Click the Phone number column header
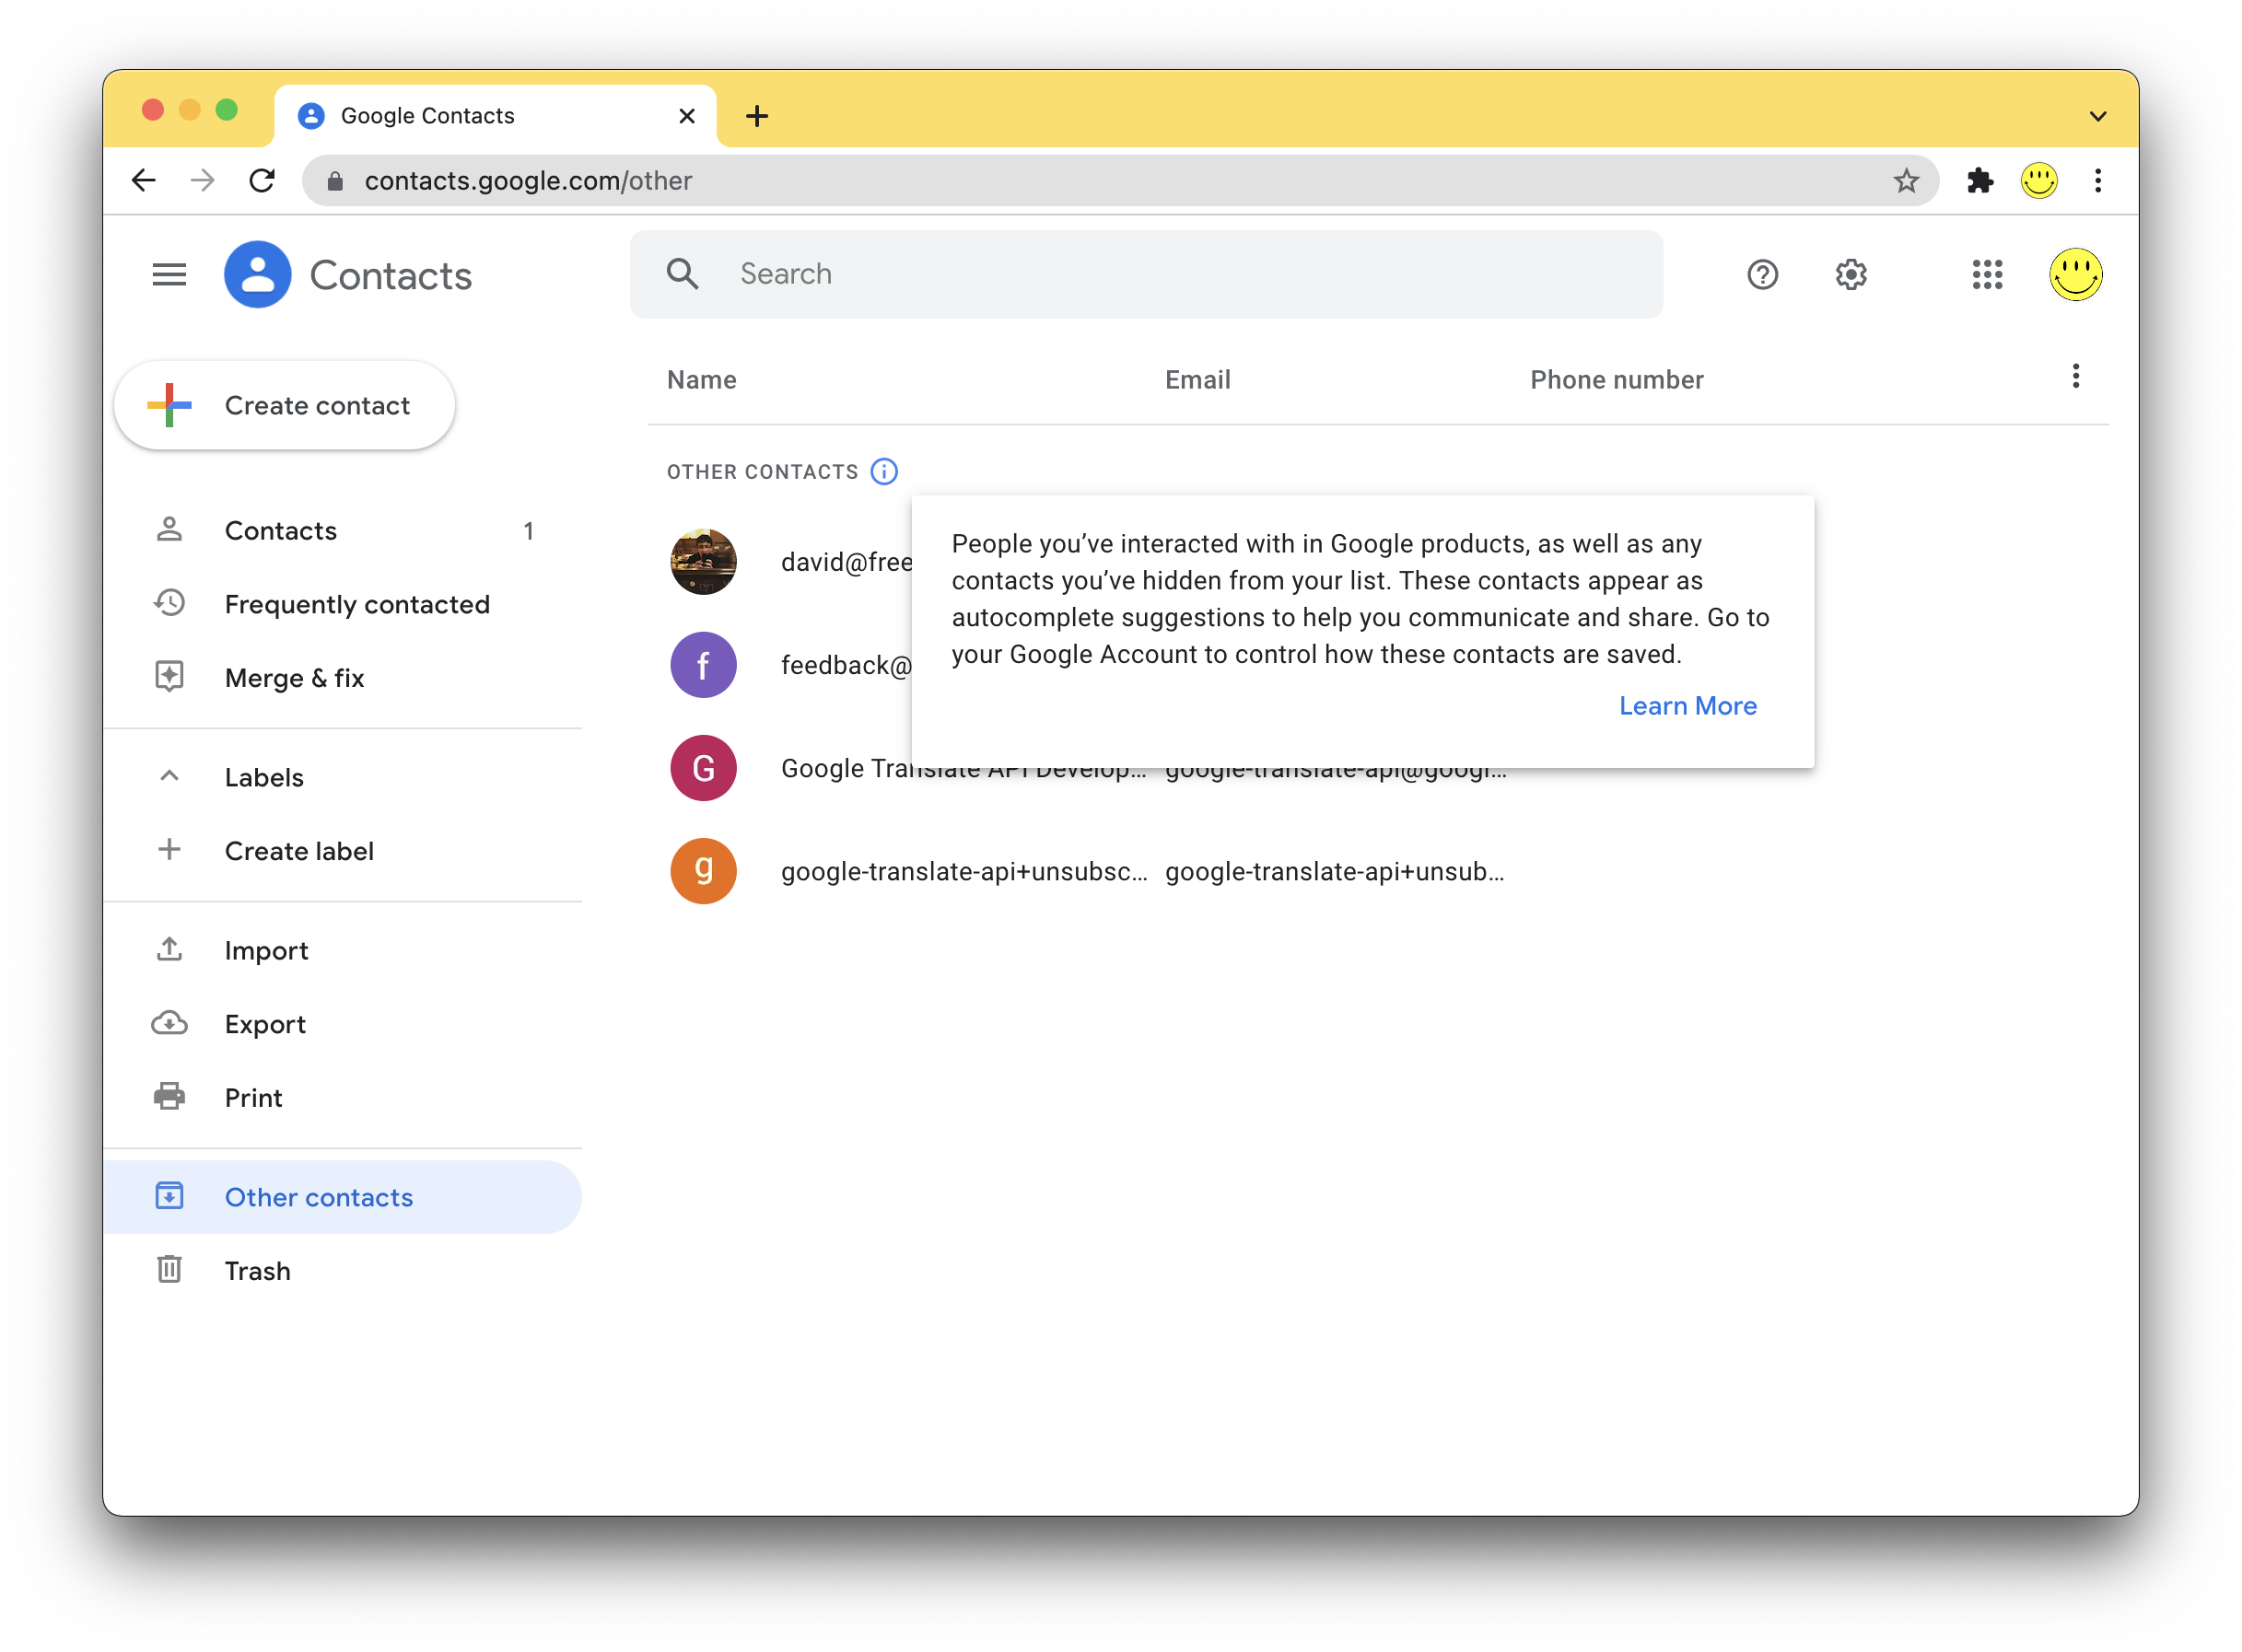 coord(1616,379)
